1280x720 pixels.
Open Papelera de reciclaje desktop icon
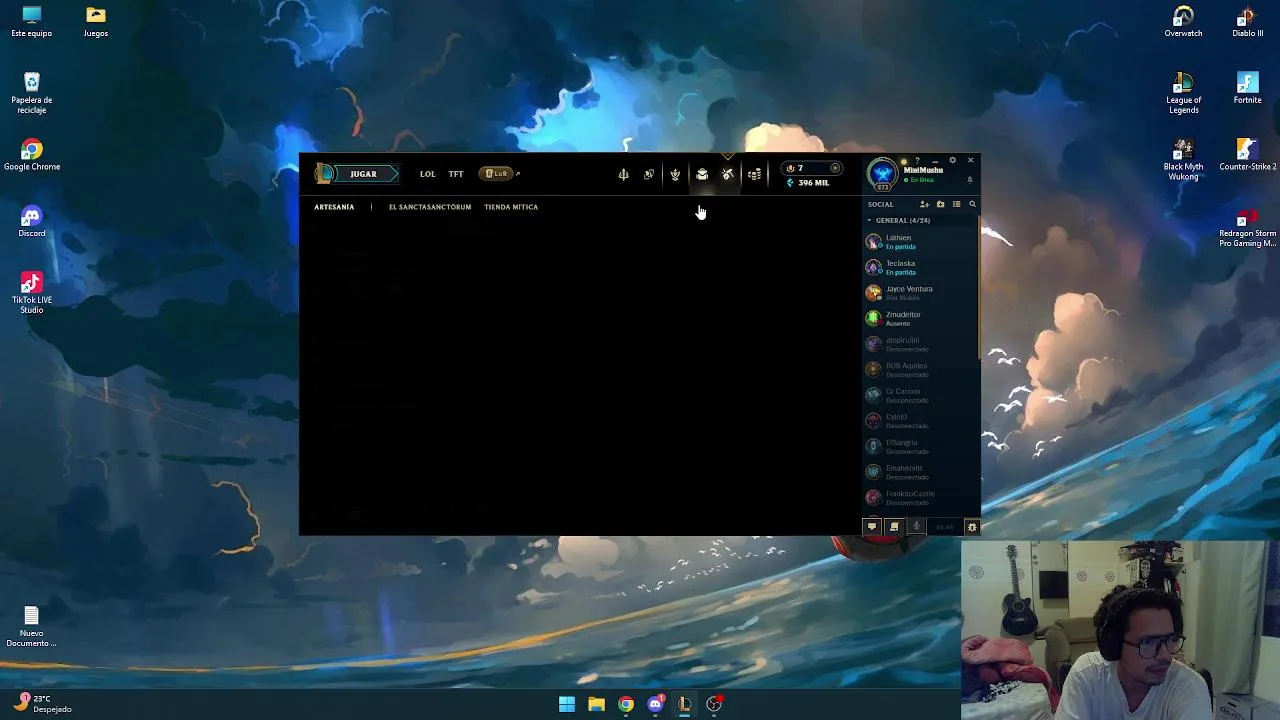coord(32,94)
